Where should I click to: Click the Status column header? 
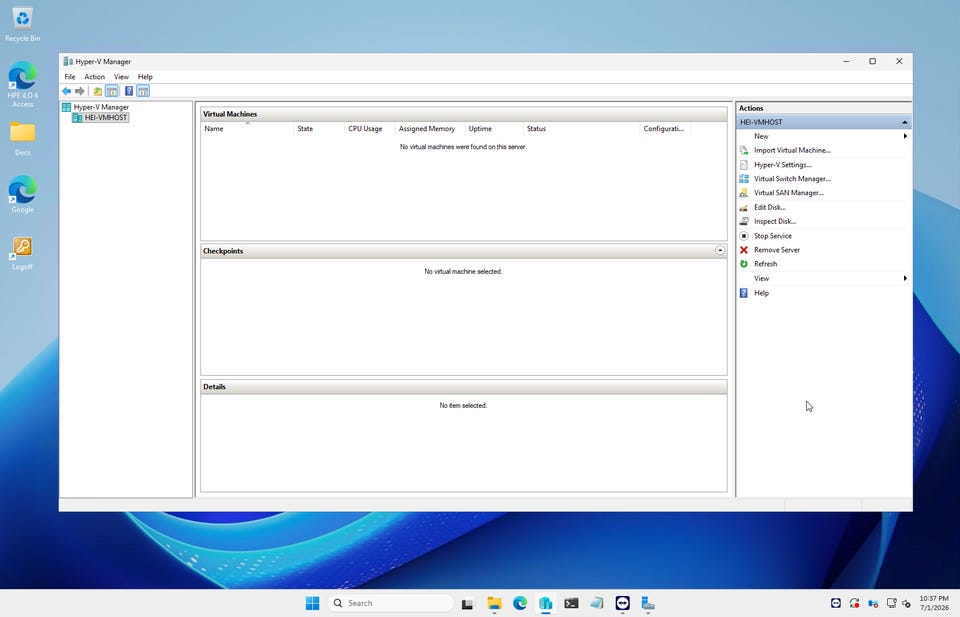pyautogui.click(x=581, y=129)
